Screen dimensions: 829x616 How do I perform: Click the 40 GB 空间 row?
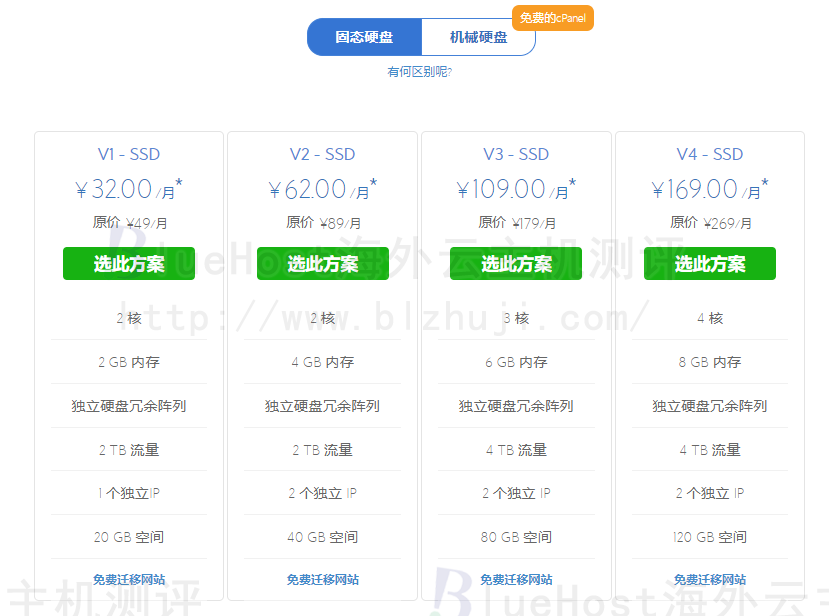323,537
